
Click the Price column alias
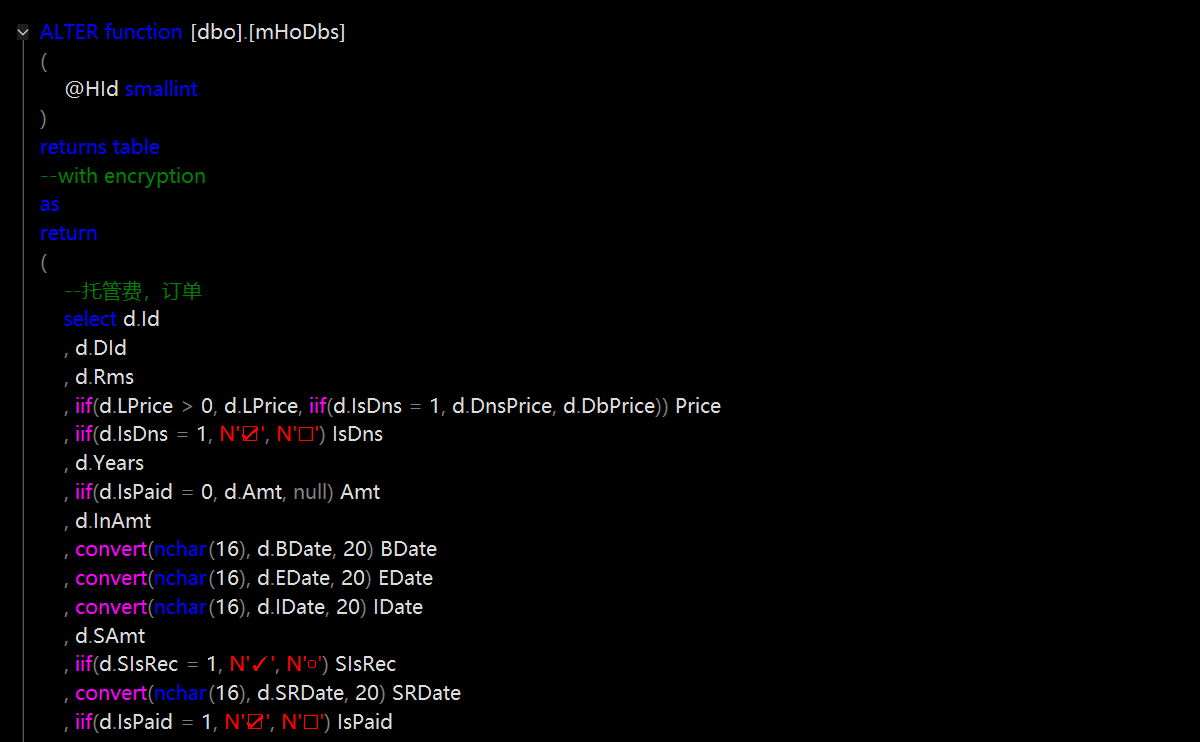coord(698,406)
